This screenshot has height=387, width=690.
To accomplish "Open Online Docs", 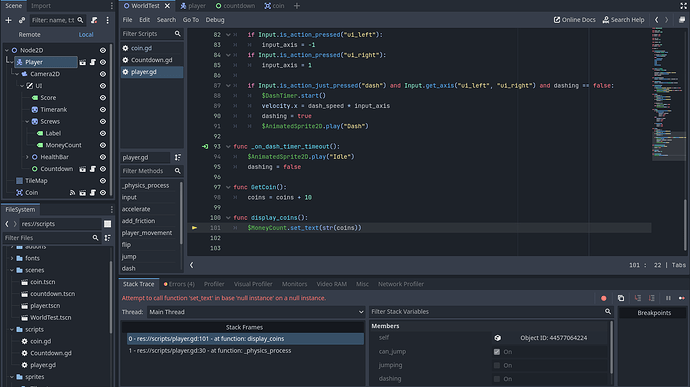I will tap(574, 20).
